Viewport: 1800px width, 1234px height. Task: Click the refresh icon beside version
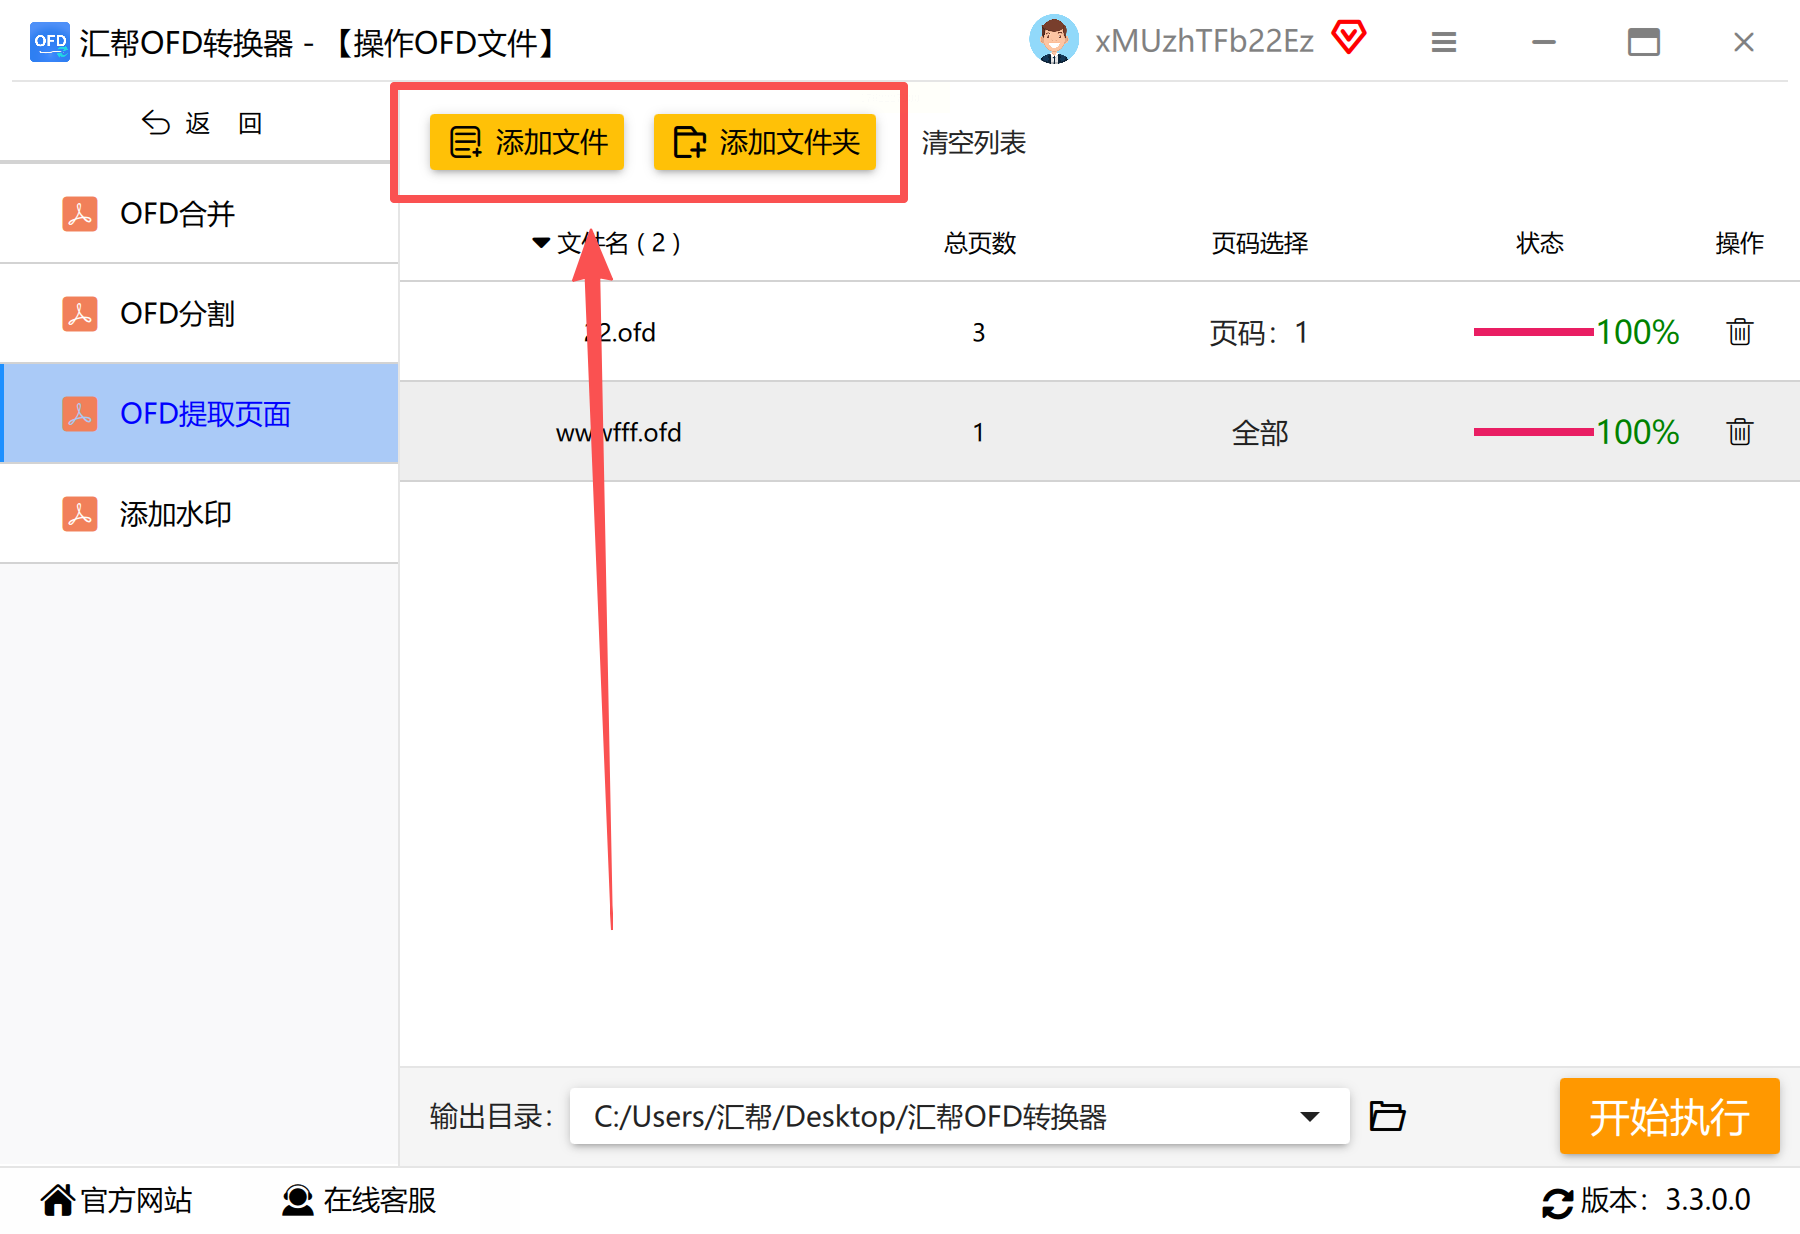coord(1557,1202)
